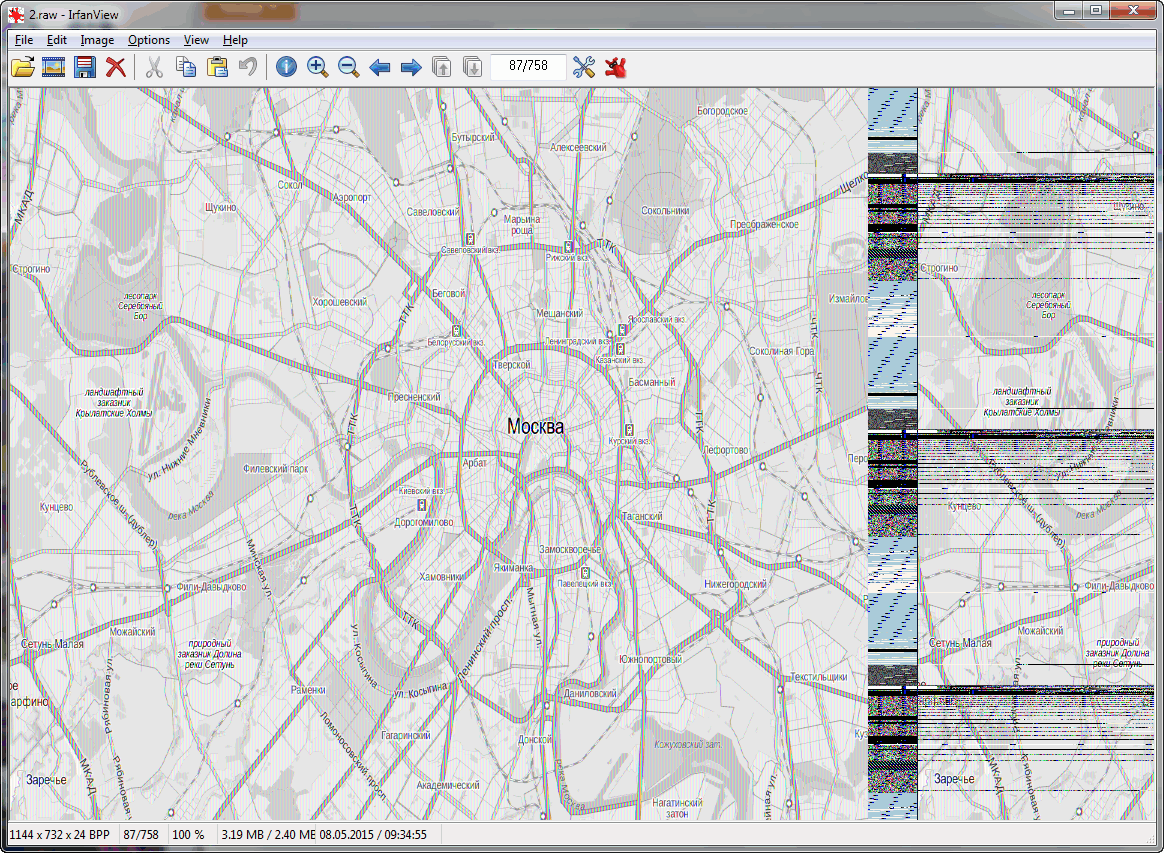Open settings via wrench and screwdriver icon

click(584, 67)
